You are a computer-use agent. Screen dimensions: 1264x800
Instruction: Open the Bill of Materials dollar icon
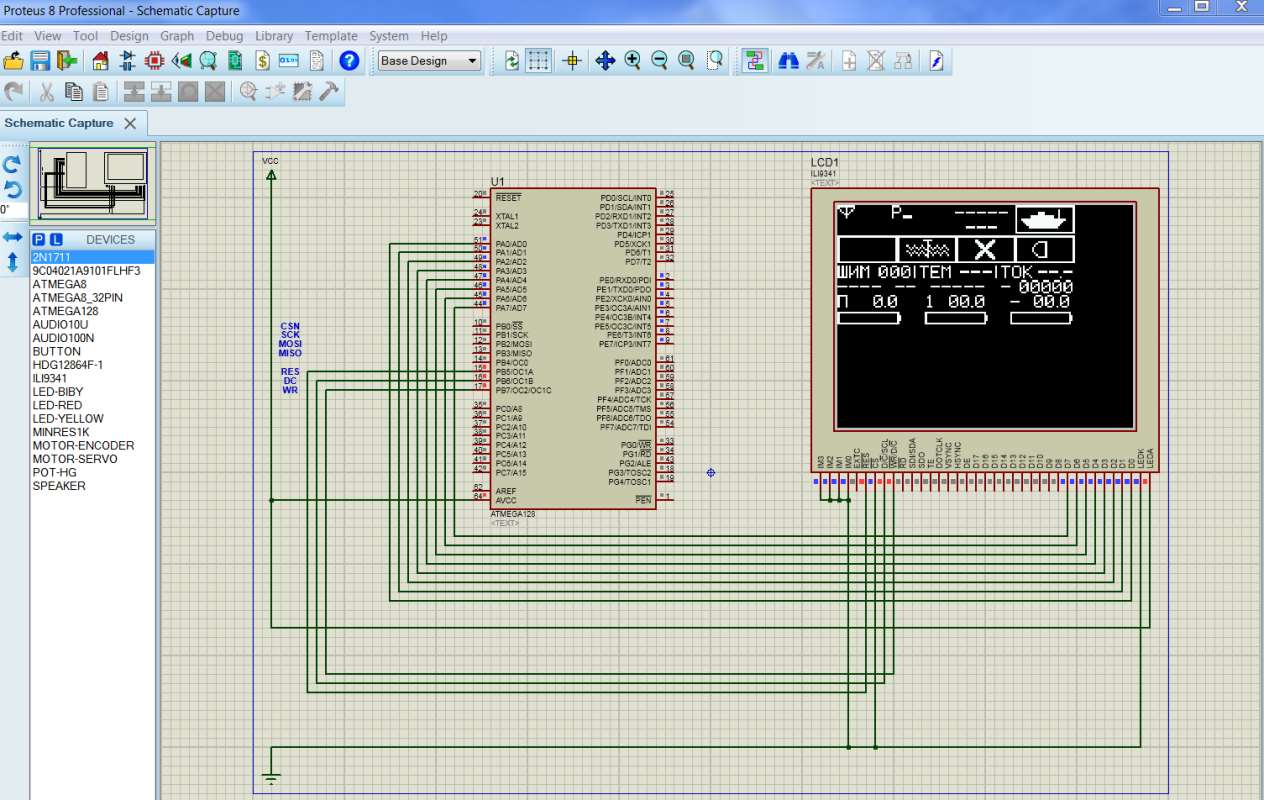(x=262, y=61)
